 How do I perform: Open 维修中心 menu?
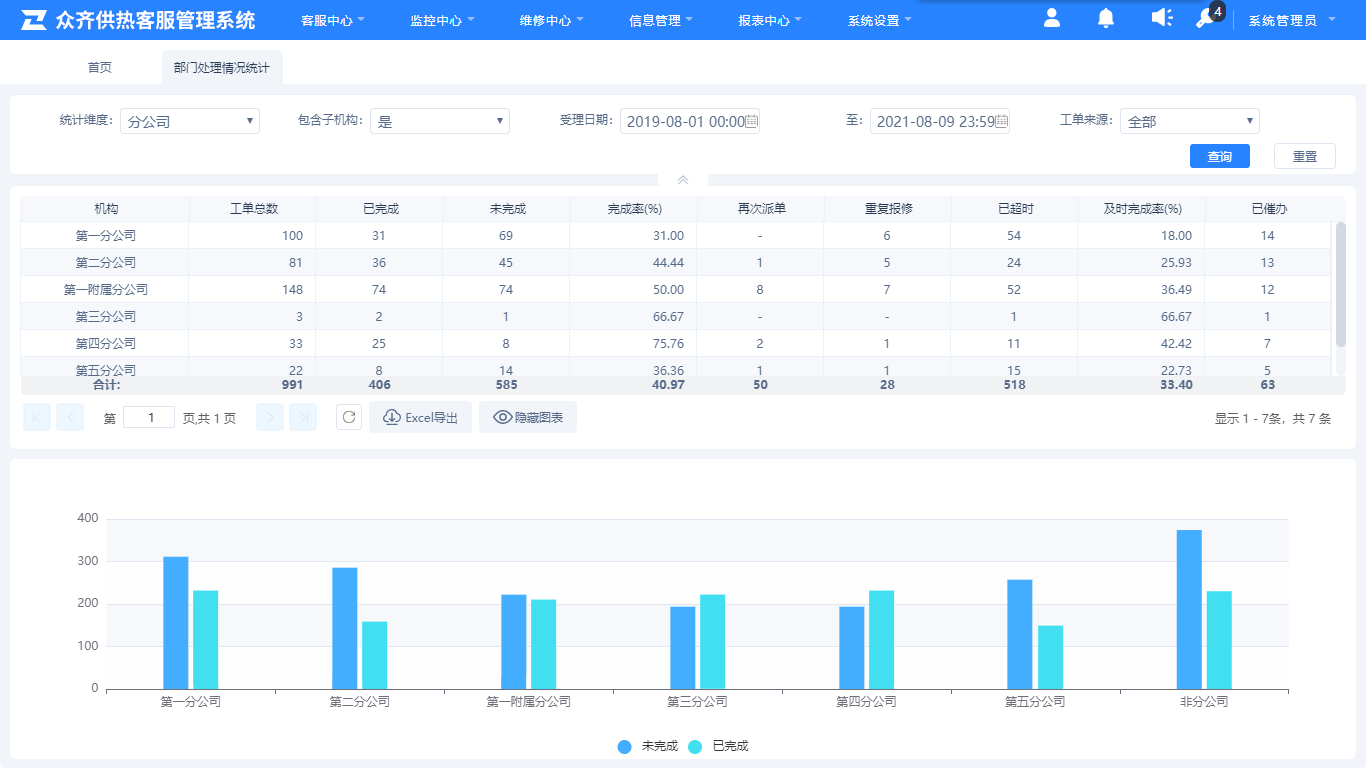[x=552, y=20]
